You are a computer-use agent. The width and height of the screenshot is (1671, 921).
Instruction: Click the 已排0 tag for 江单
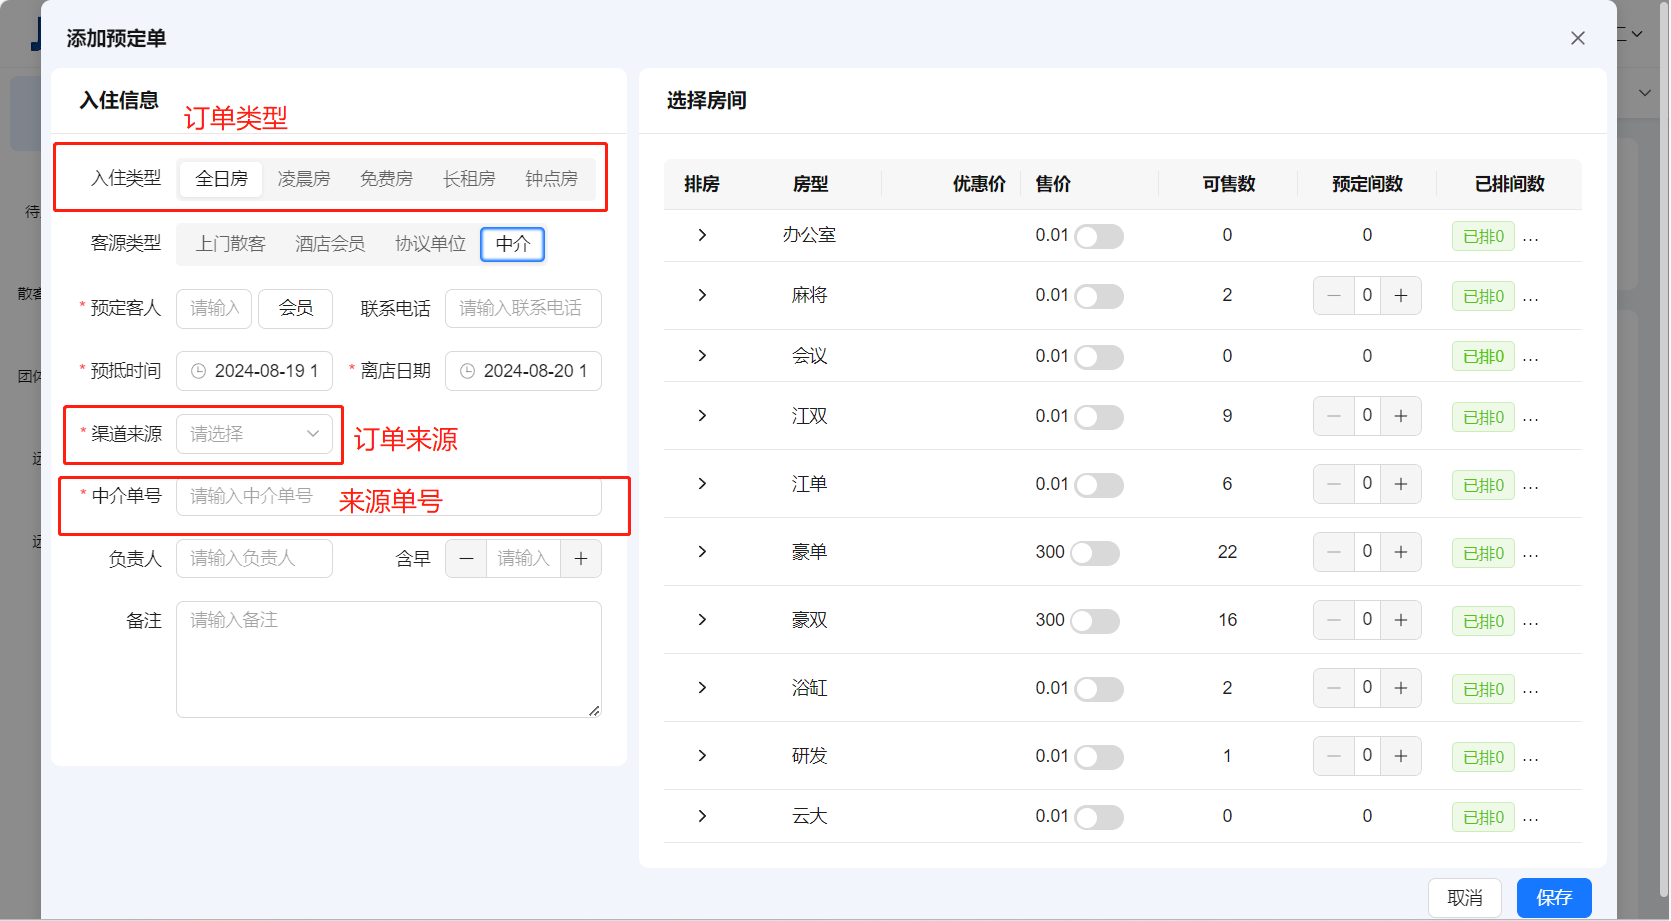click(1482, 485)
